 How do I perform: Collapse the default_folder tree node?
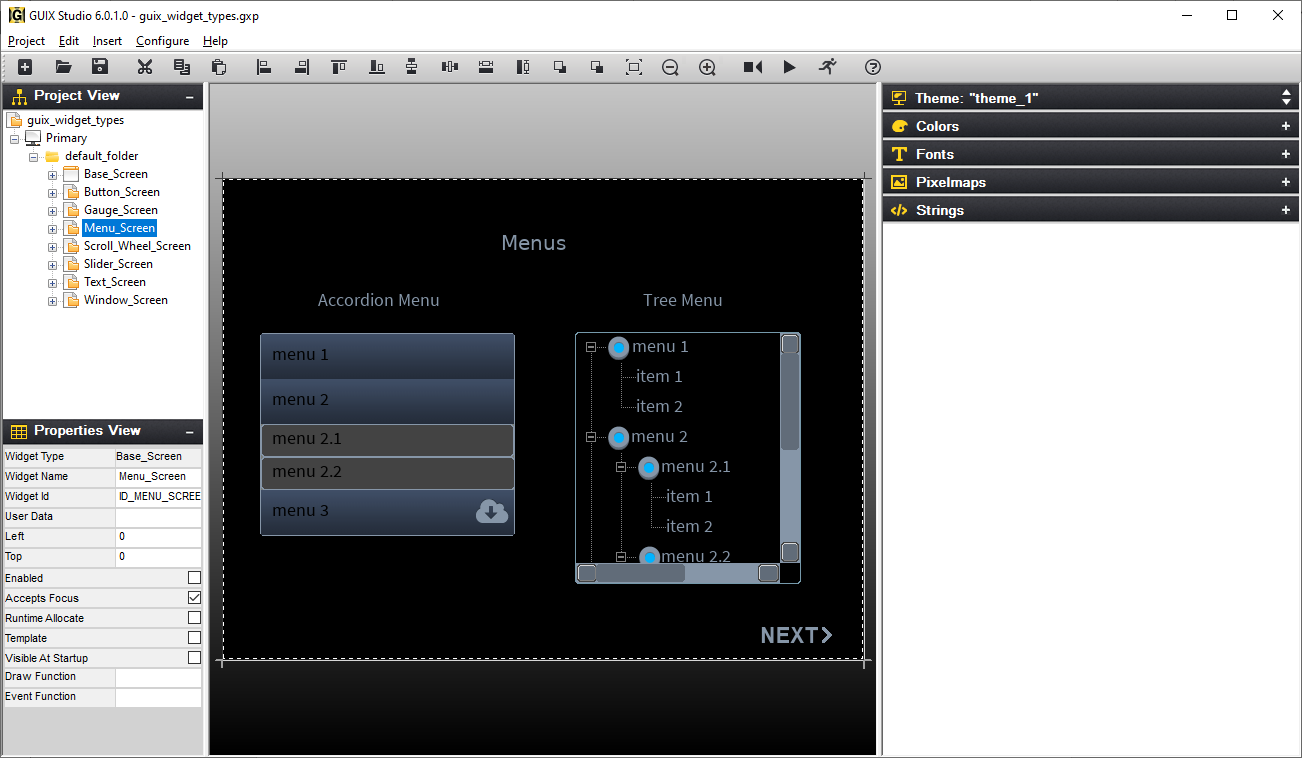[33, 156]
